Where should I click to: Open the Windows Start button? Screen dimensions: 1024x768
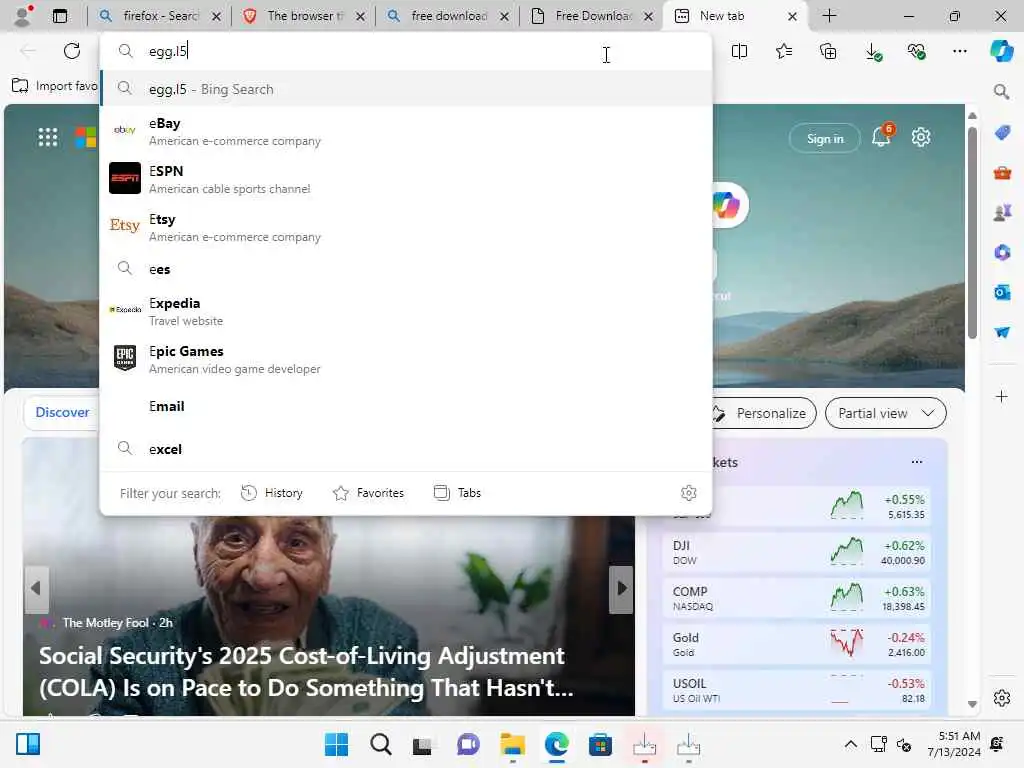click(x=336, y=744)
